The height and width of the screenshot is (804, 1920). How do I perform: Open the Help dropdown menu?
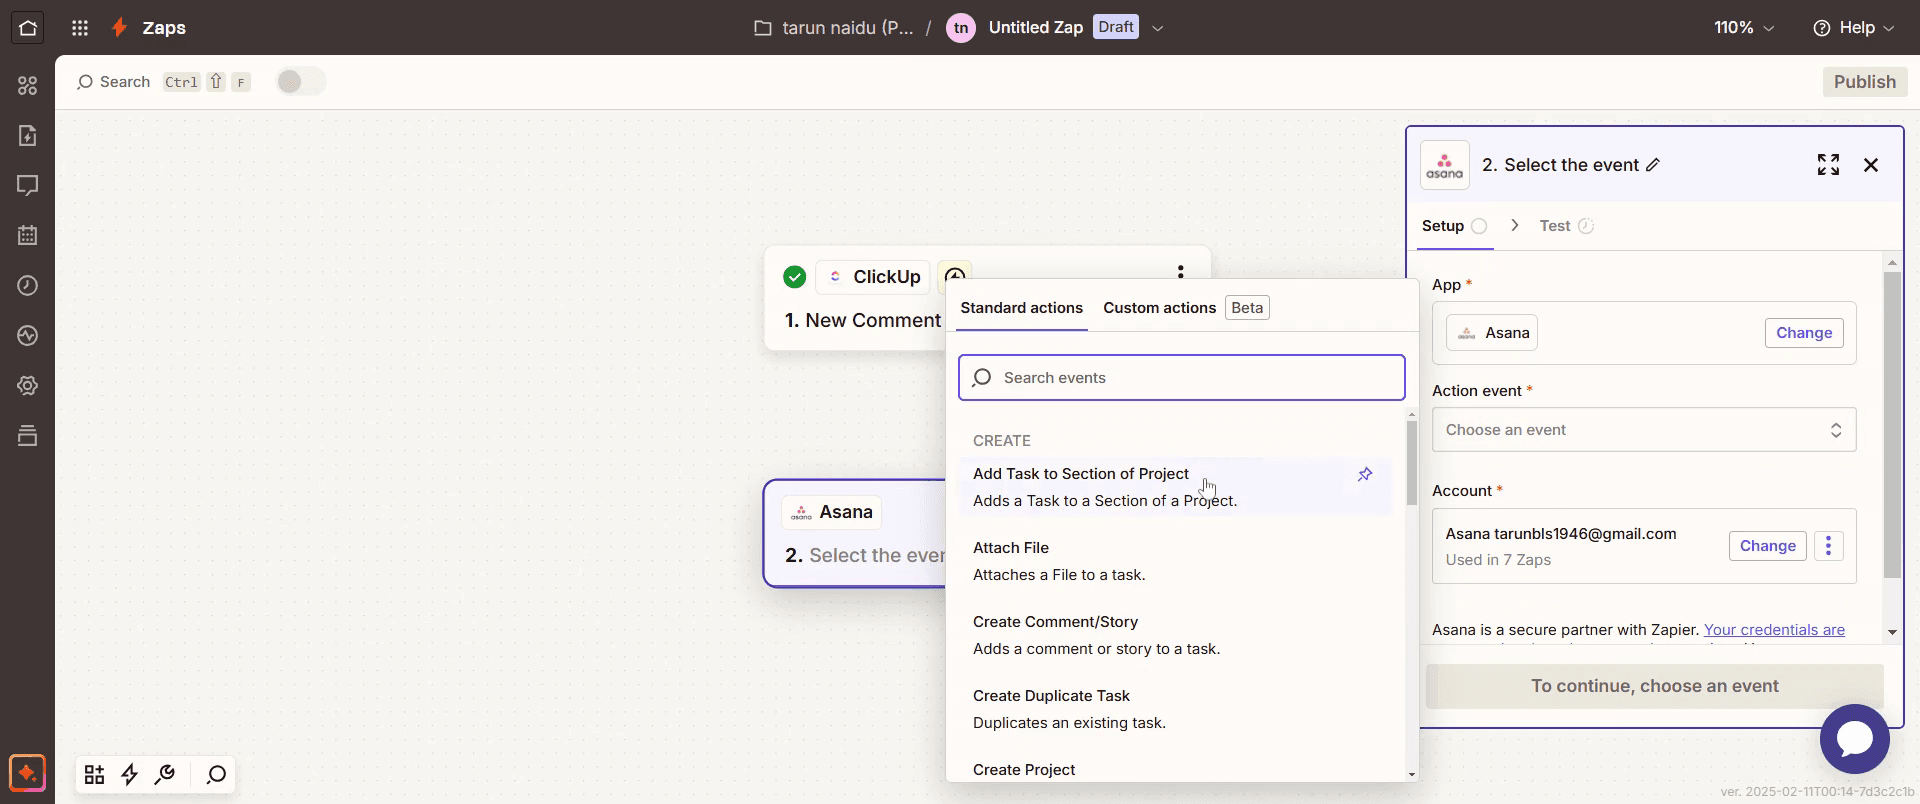(1854, 28)
